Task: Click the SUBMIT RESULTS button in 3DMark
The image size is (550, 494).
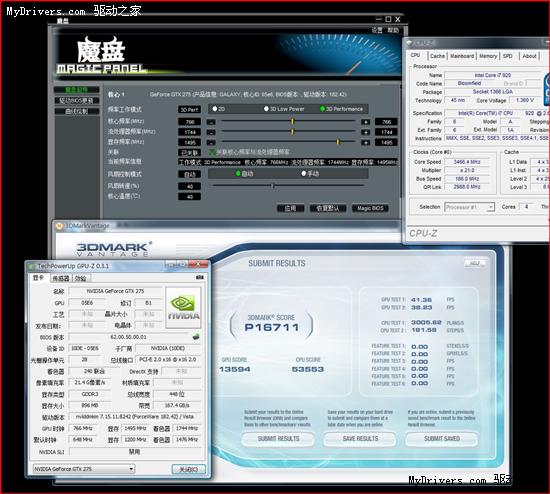Action: (x=278, y=439)
